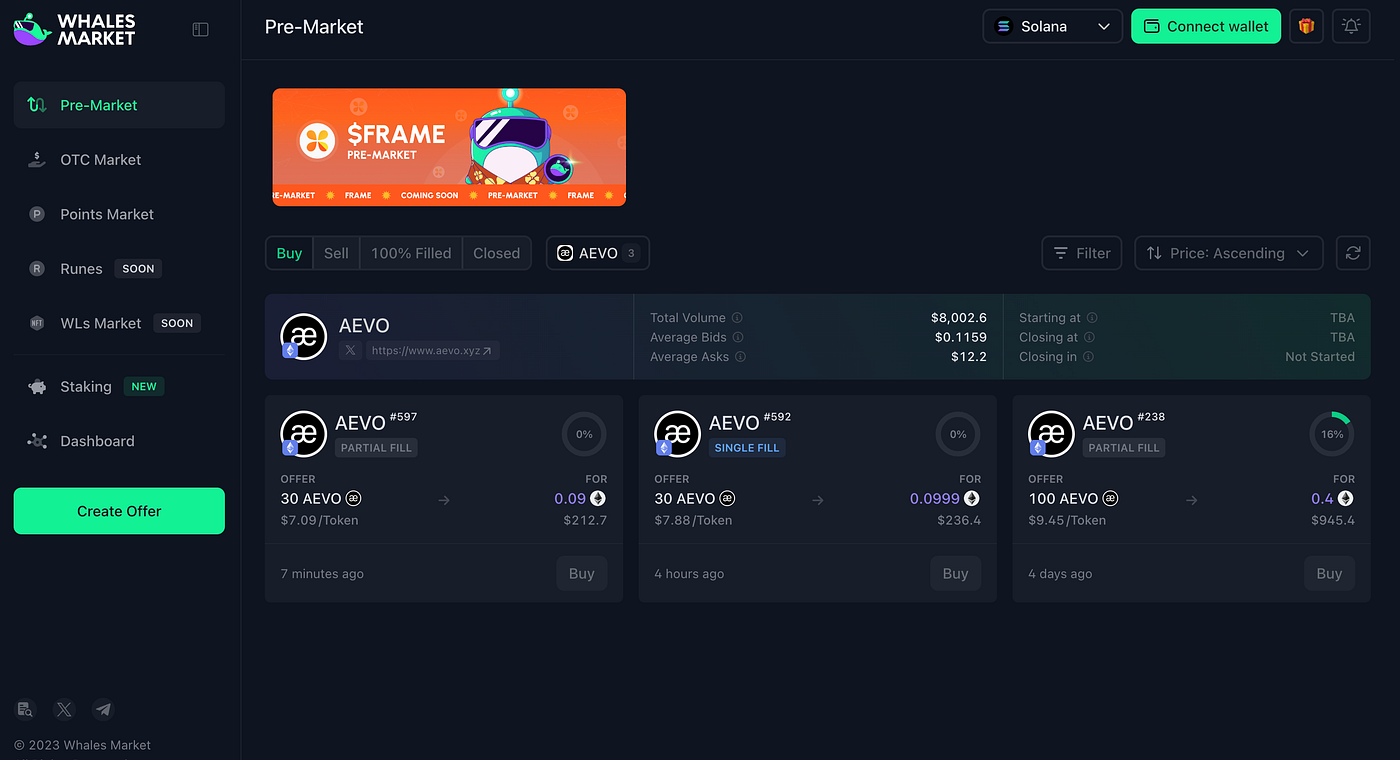Open the Telegram icon in sidebar footer
The width and height of the screenshot is (1400, 760).
(x=103, y=710)
